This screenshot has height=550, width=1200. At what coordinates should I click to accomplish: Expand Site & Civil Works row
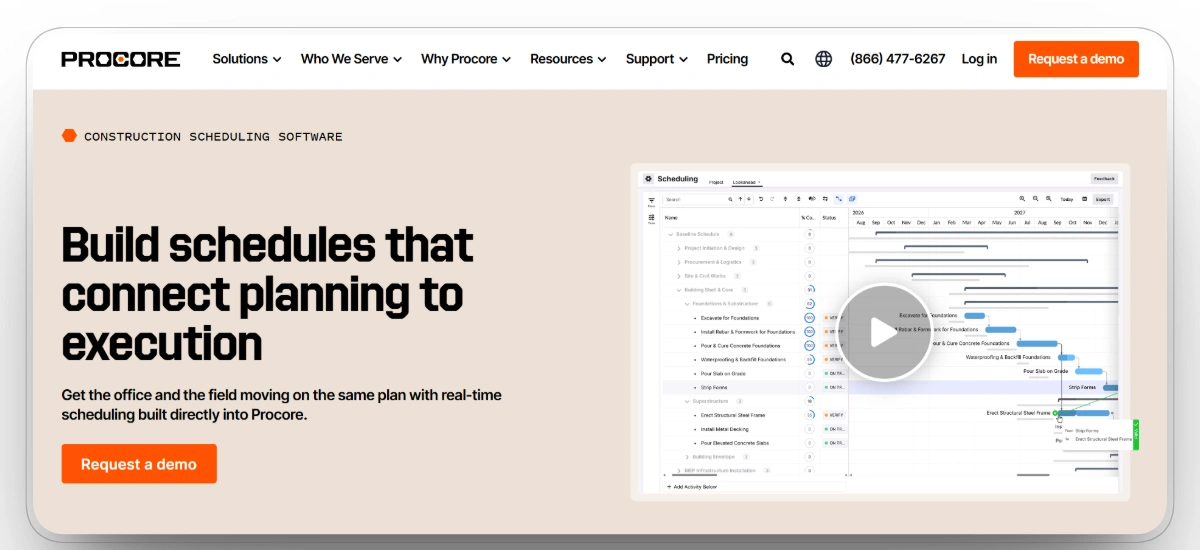pyautogui.click(x=679, y=276)
